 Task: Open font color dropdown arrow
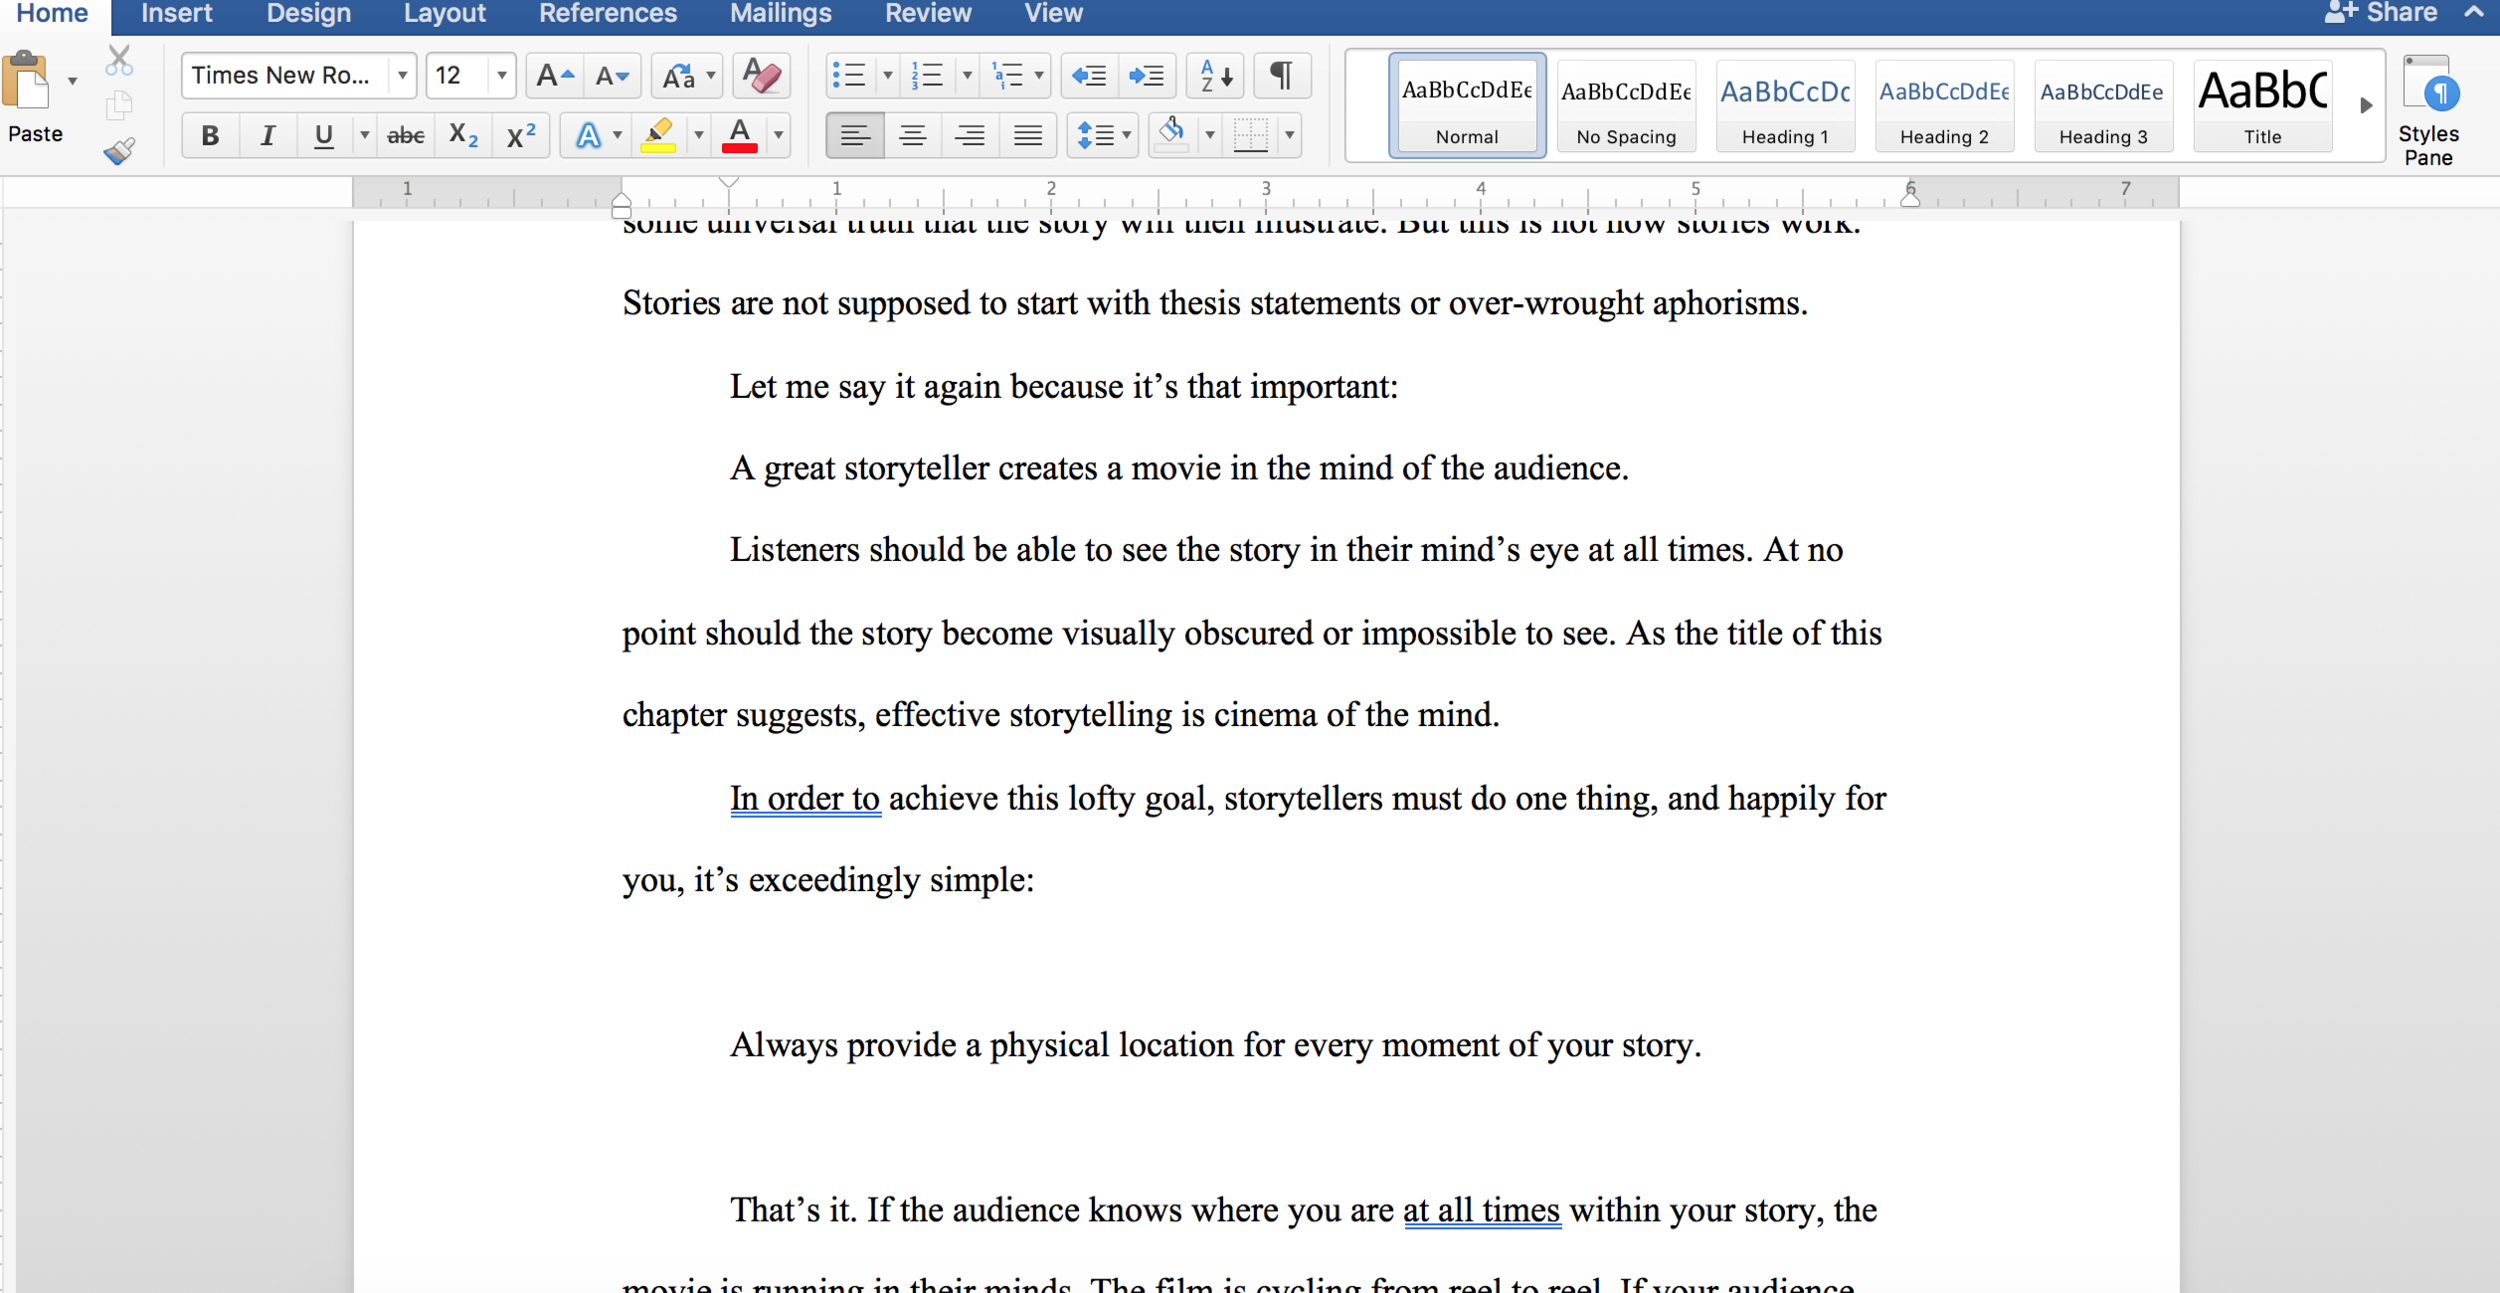778,135
